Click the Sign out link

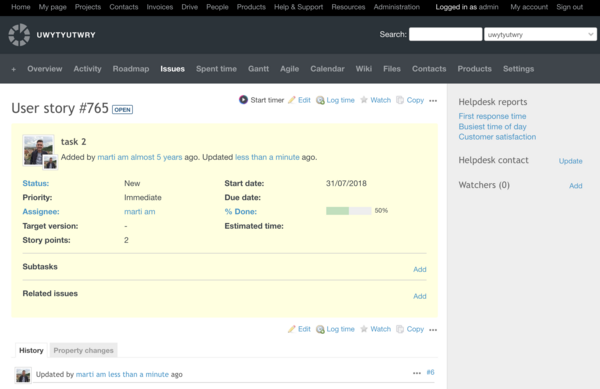(x=570, y=7)
